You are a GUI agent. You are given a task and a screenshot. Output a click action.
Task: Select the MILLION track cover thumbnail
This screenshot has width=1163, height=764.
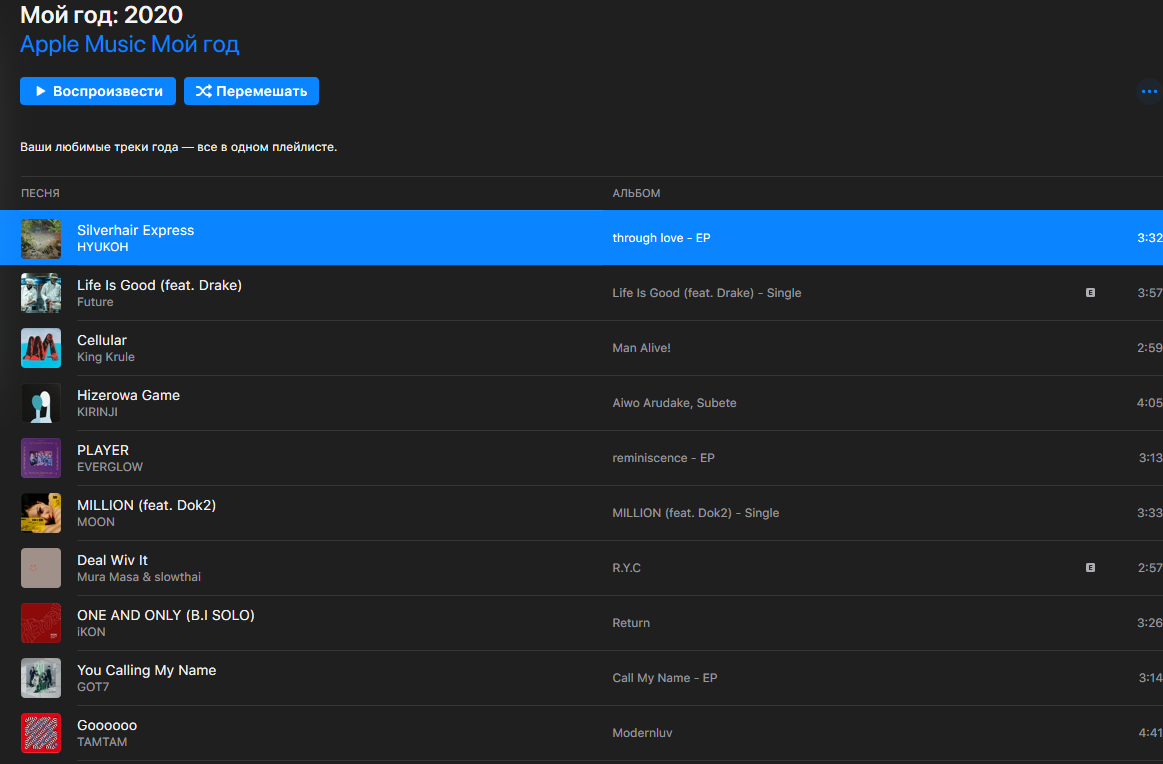pyautogui.click(x=41, y=513)
